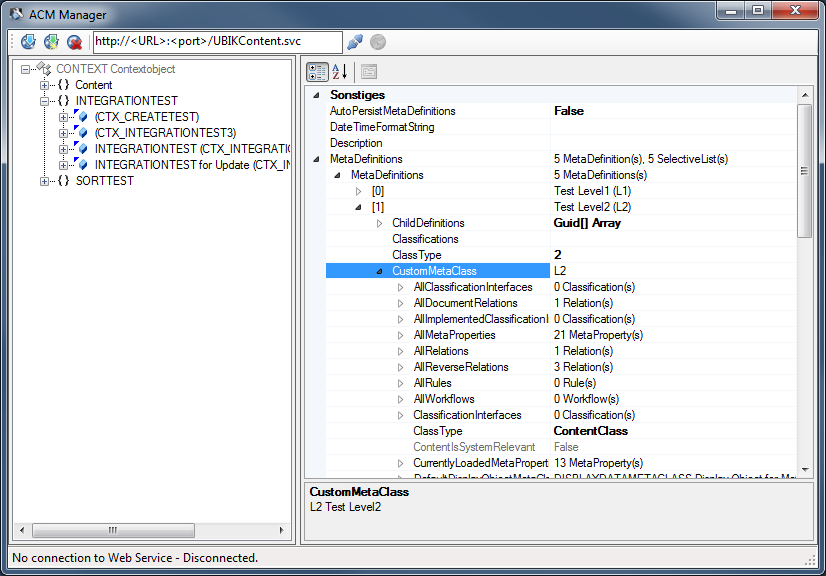826x576 pixels.
Task: Click the first globe download toolbar icon
Action: point(28,42)
